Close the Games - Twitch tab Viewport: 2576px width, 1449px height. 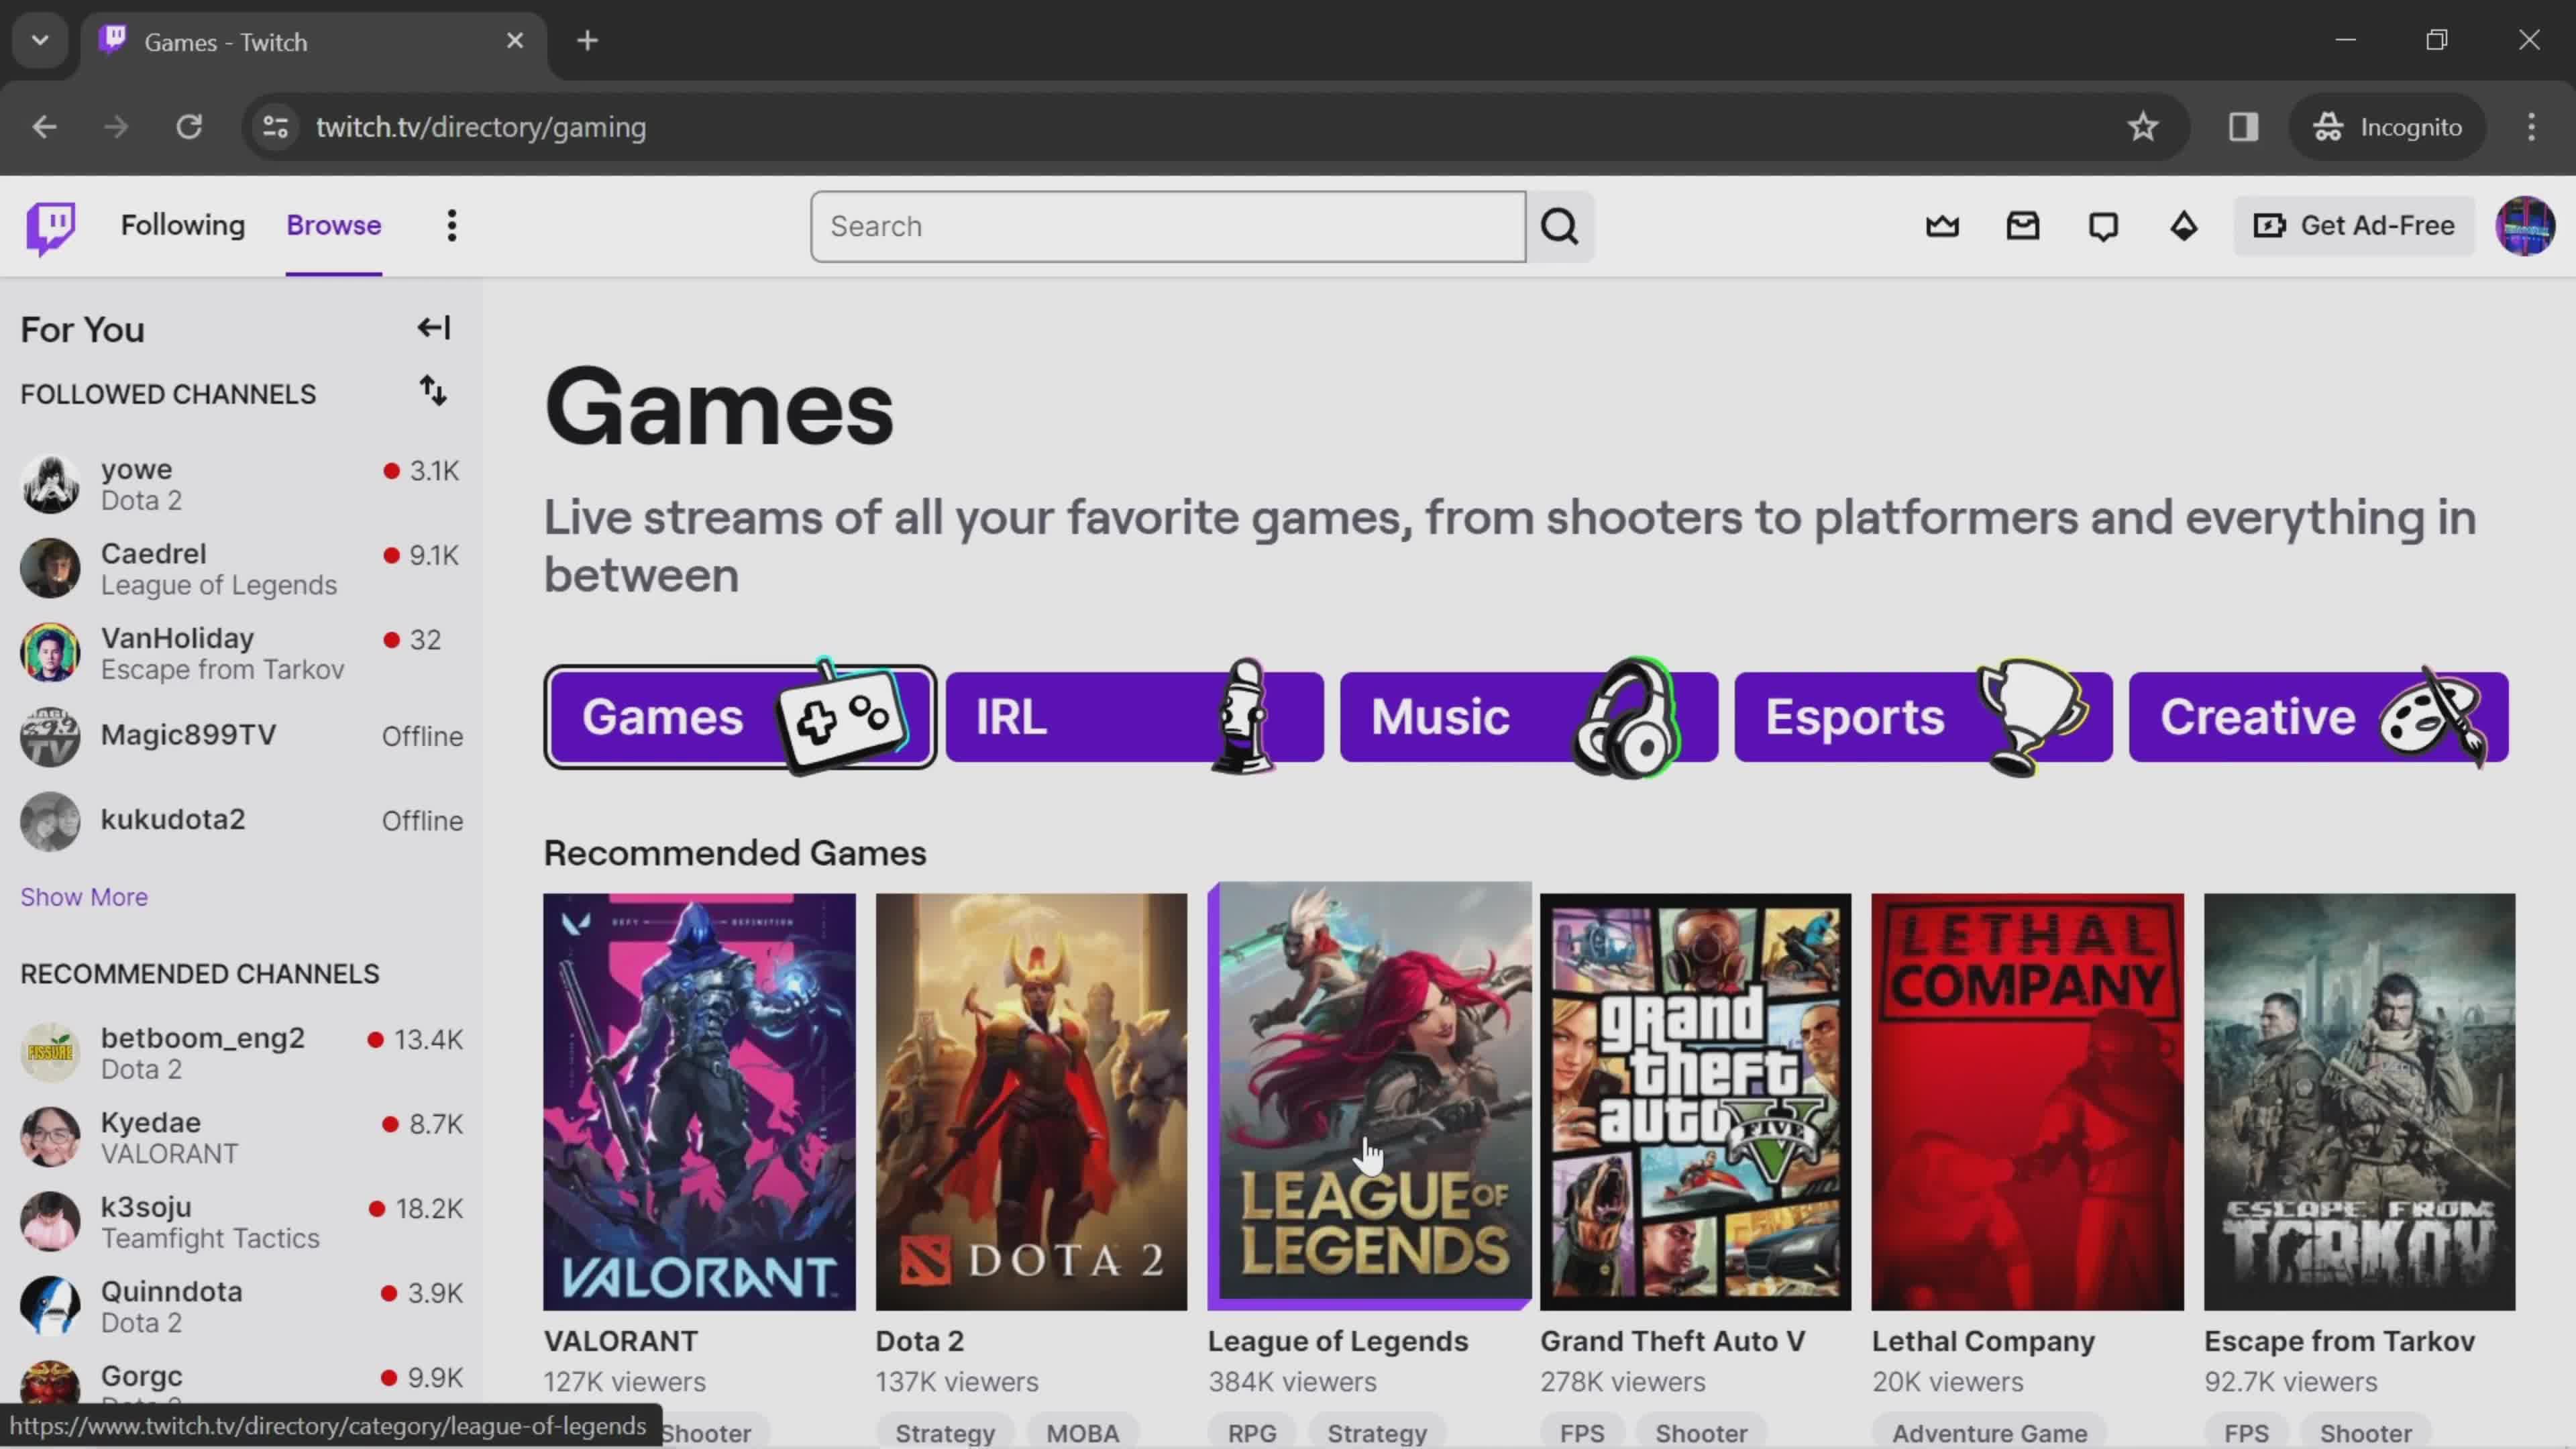click(x=515, y=41)
